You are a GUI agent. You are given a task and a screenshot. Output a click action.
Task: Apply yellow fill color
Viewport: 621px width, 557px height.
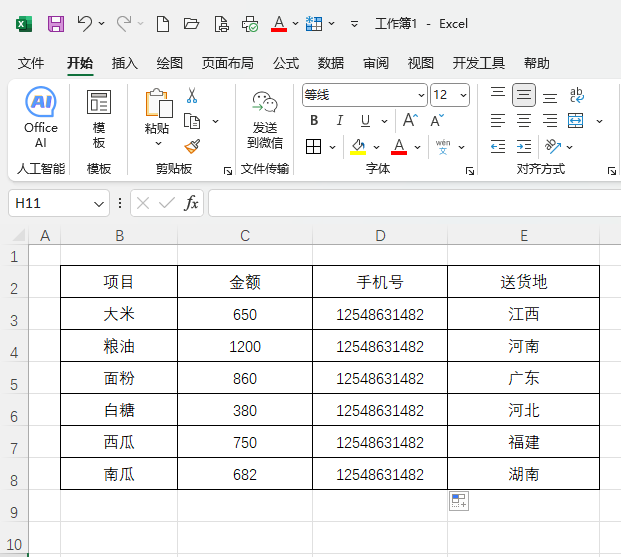pyautogui.click(x=358, y=147)
